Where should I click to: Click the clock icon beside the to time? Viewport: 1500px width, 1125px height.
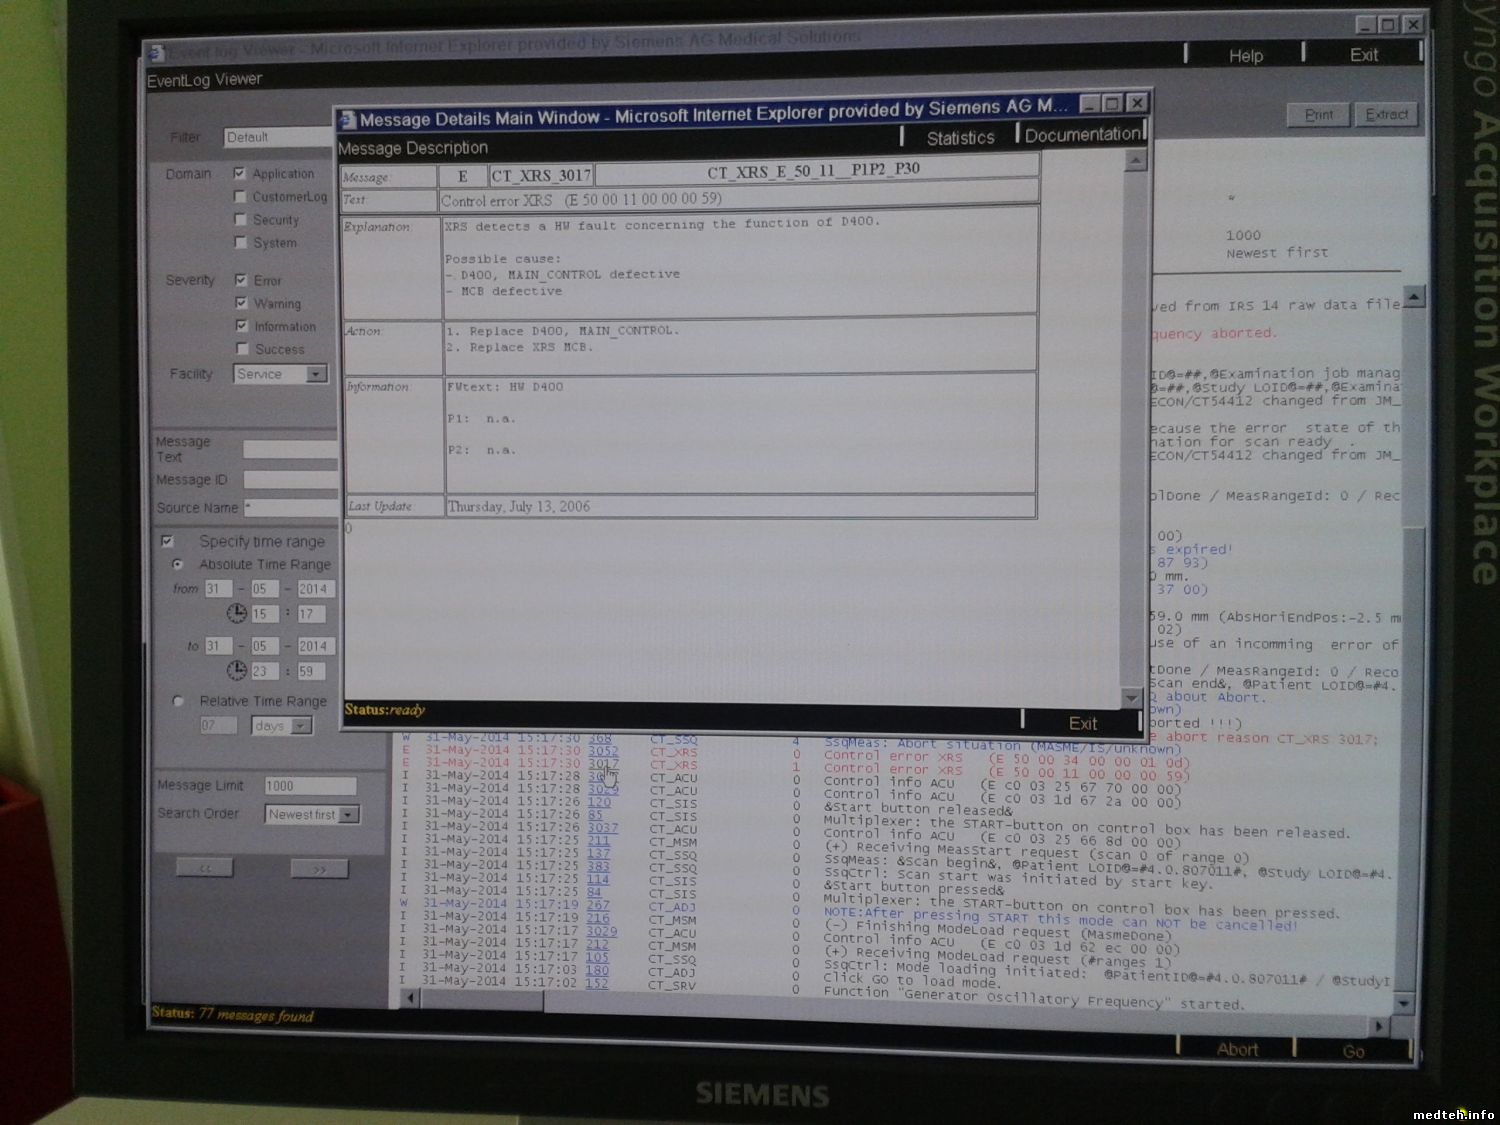point(237,670)
